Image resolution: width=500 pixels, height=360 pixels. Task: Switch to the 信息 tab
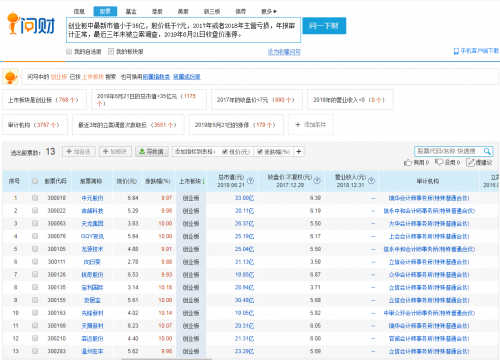[x=79, y=11]
